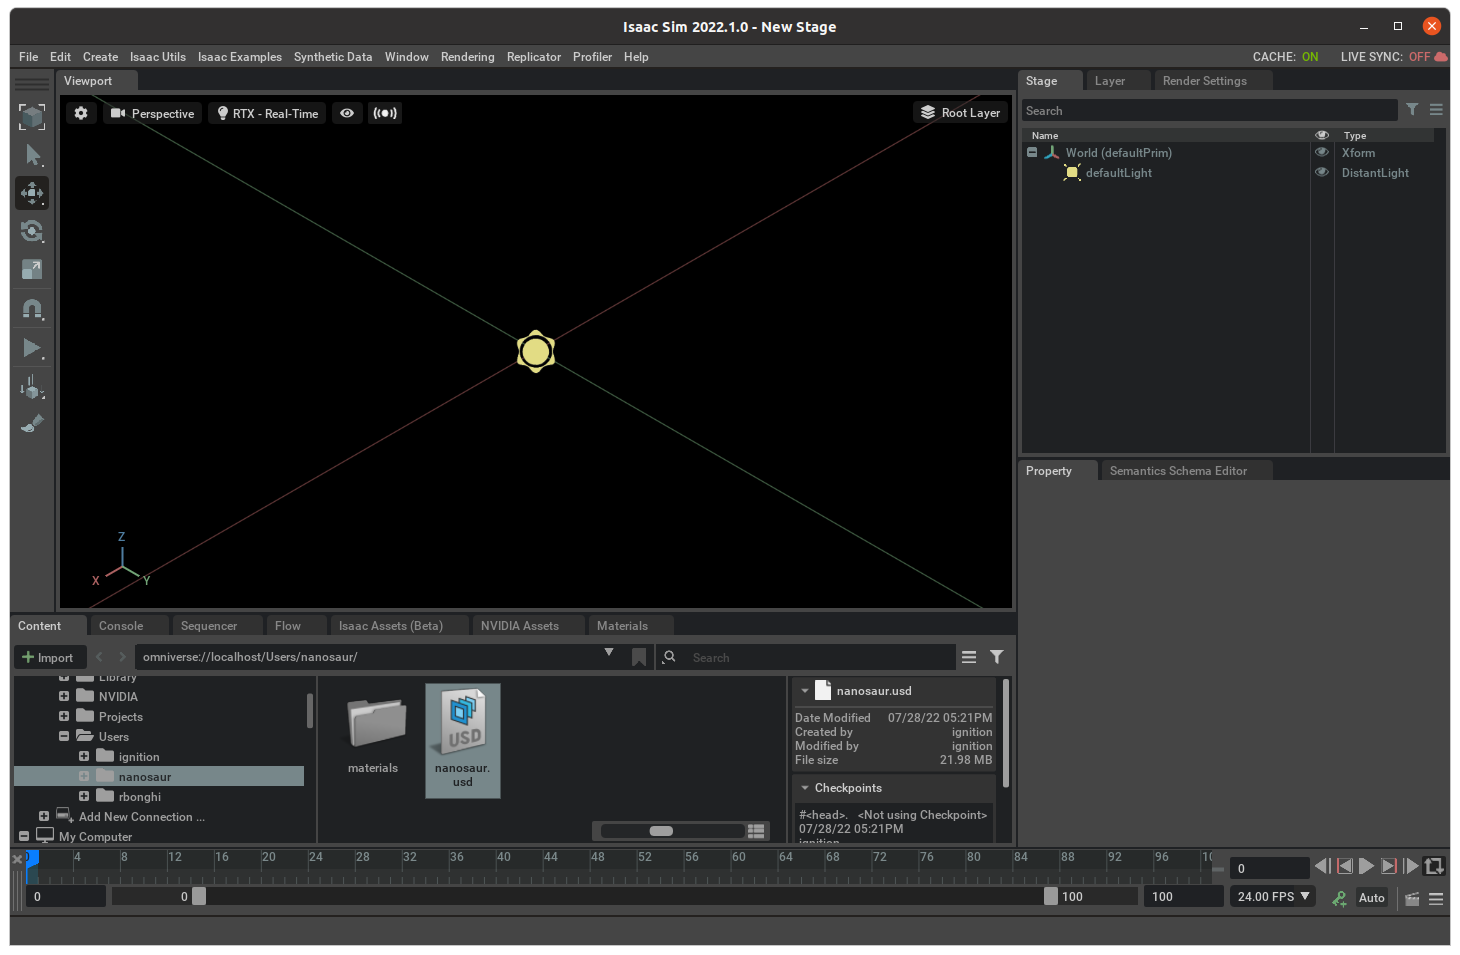Toggle CACHE ON indicator
The image size is (1460, 955).
(1285, 57)
